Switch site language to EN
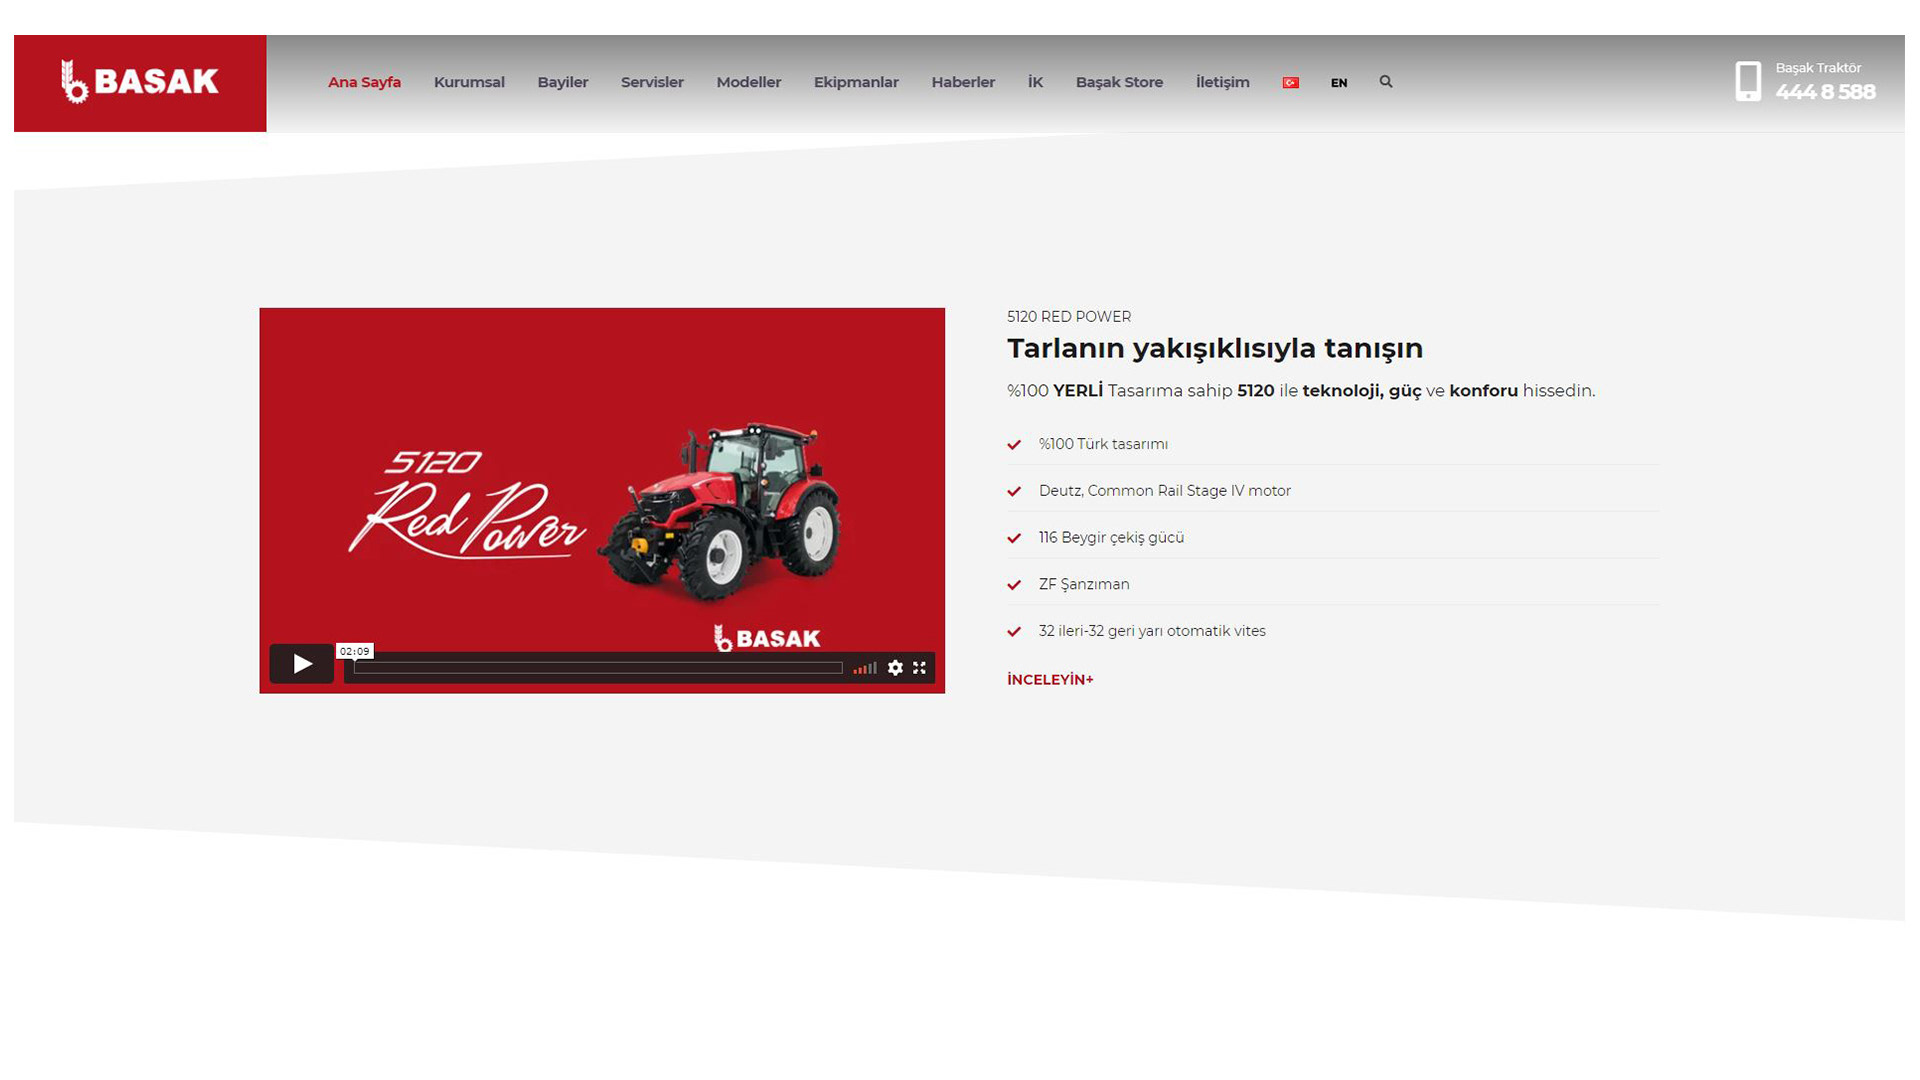1920x1080 pixels. [x=1339, y=83]
